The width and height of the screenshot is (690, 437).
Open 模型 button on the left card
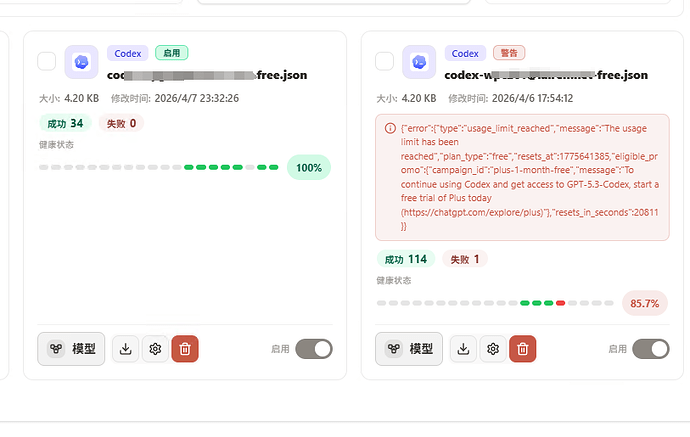[71, 349]
